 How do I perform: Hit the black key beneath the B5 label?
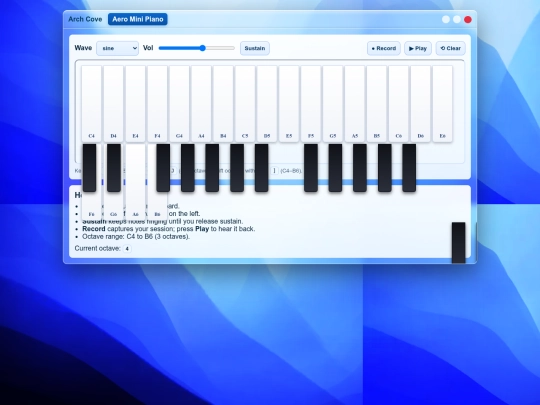(x=385, y=168)
